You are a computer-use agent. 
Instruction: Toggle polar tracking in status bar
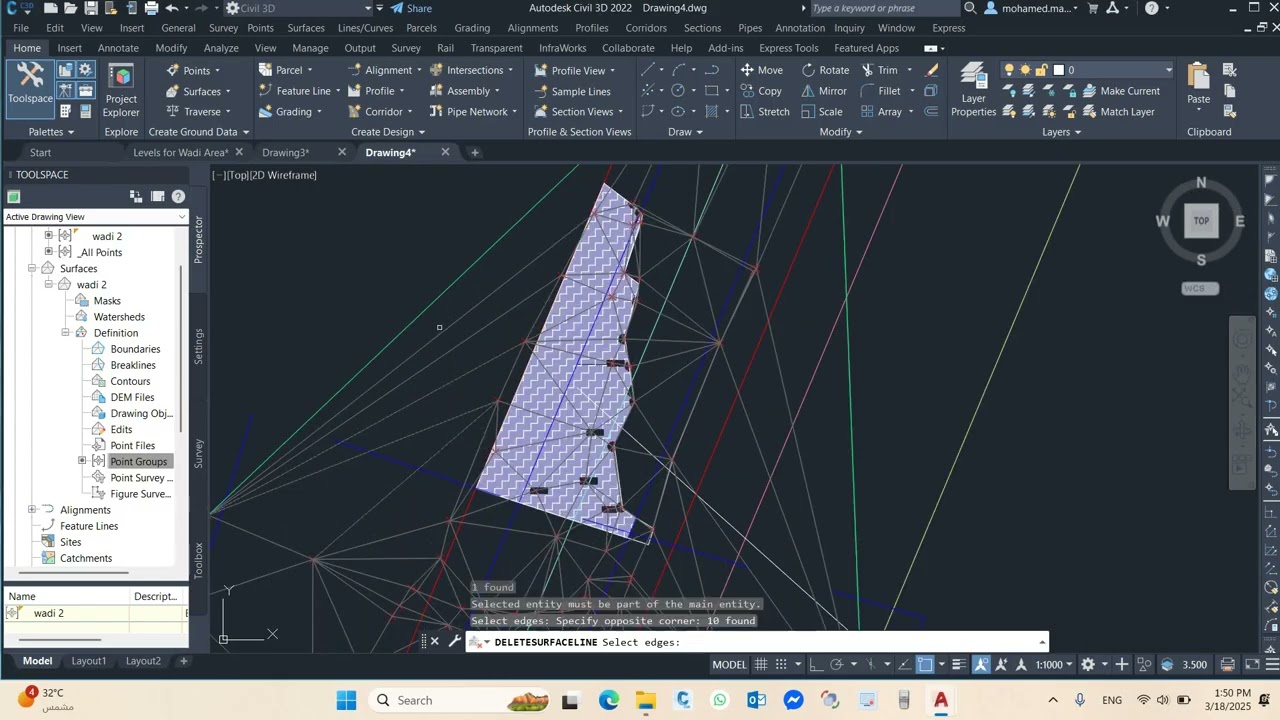point(837,665)
